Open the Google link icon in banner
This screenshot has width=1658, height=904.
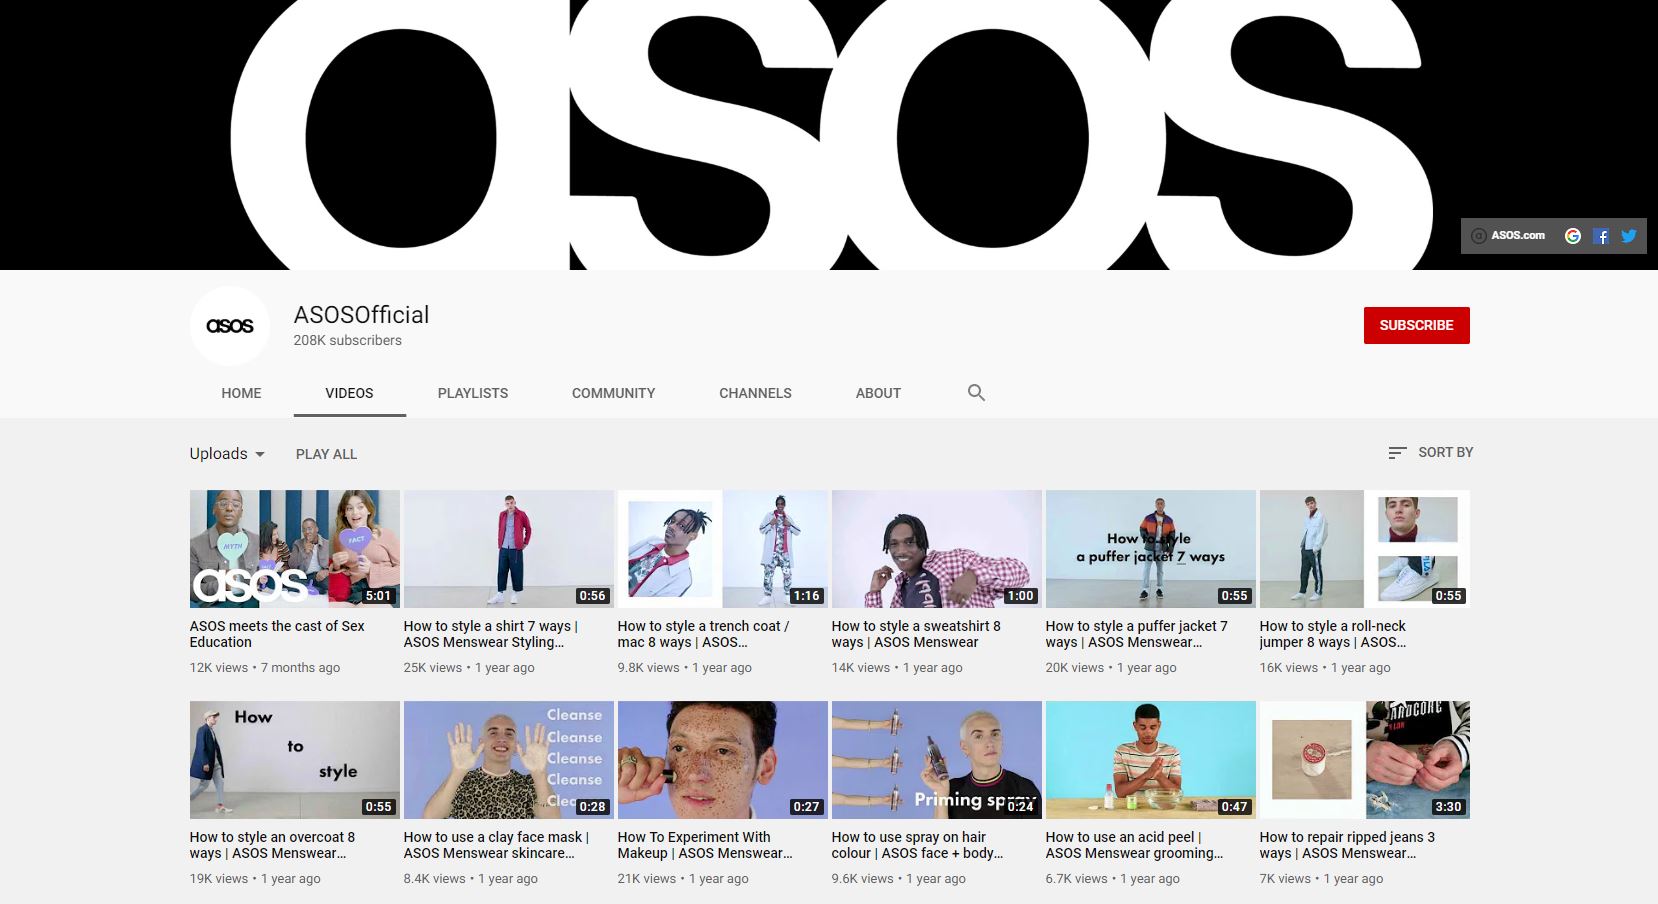pos(1573,236)
